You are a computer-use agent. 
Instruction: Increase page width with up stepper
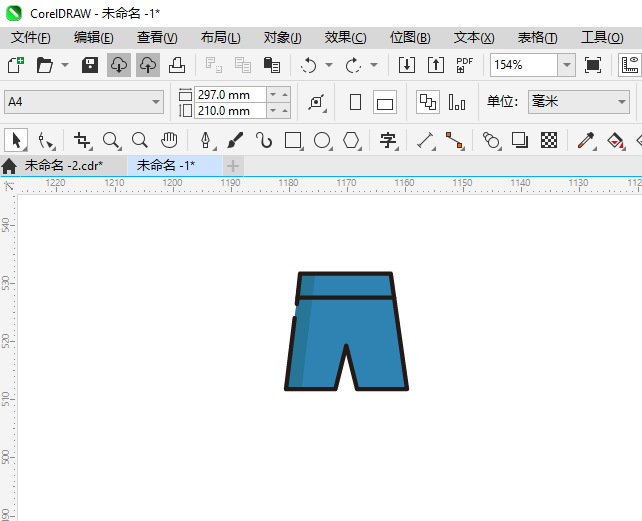tap(285, 95)
